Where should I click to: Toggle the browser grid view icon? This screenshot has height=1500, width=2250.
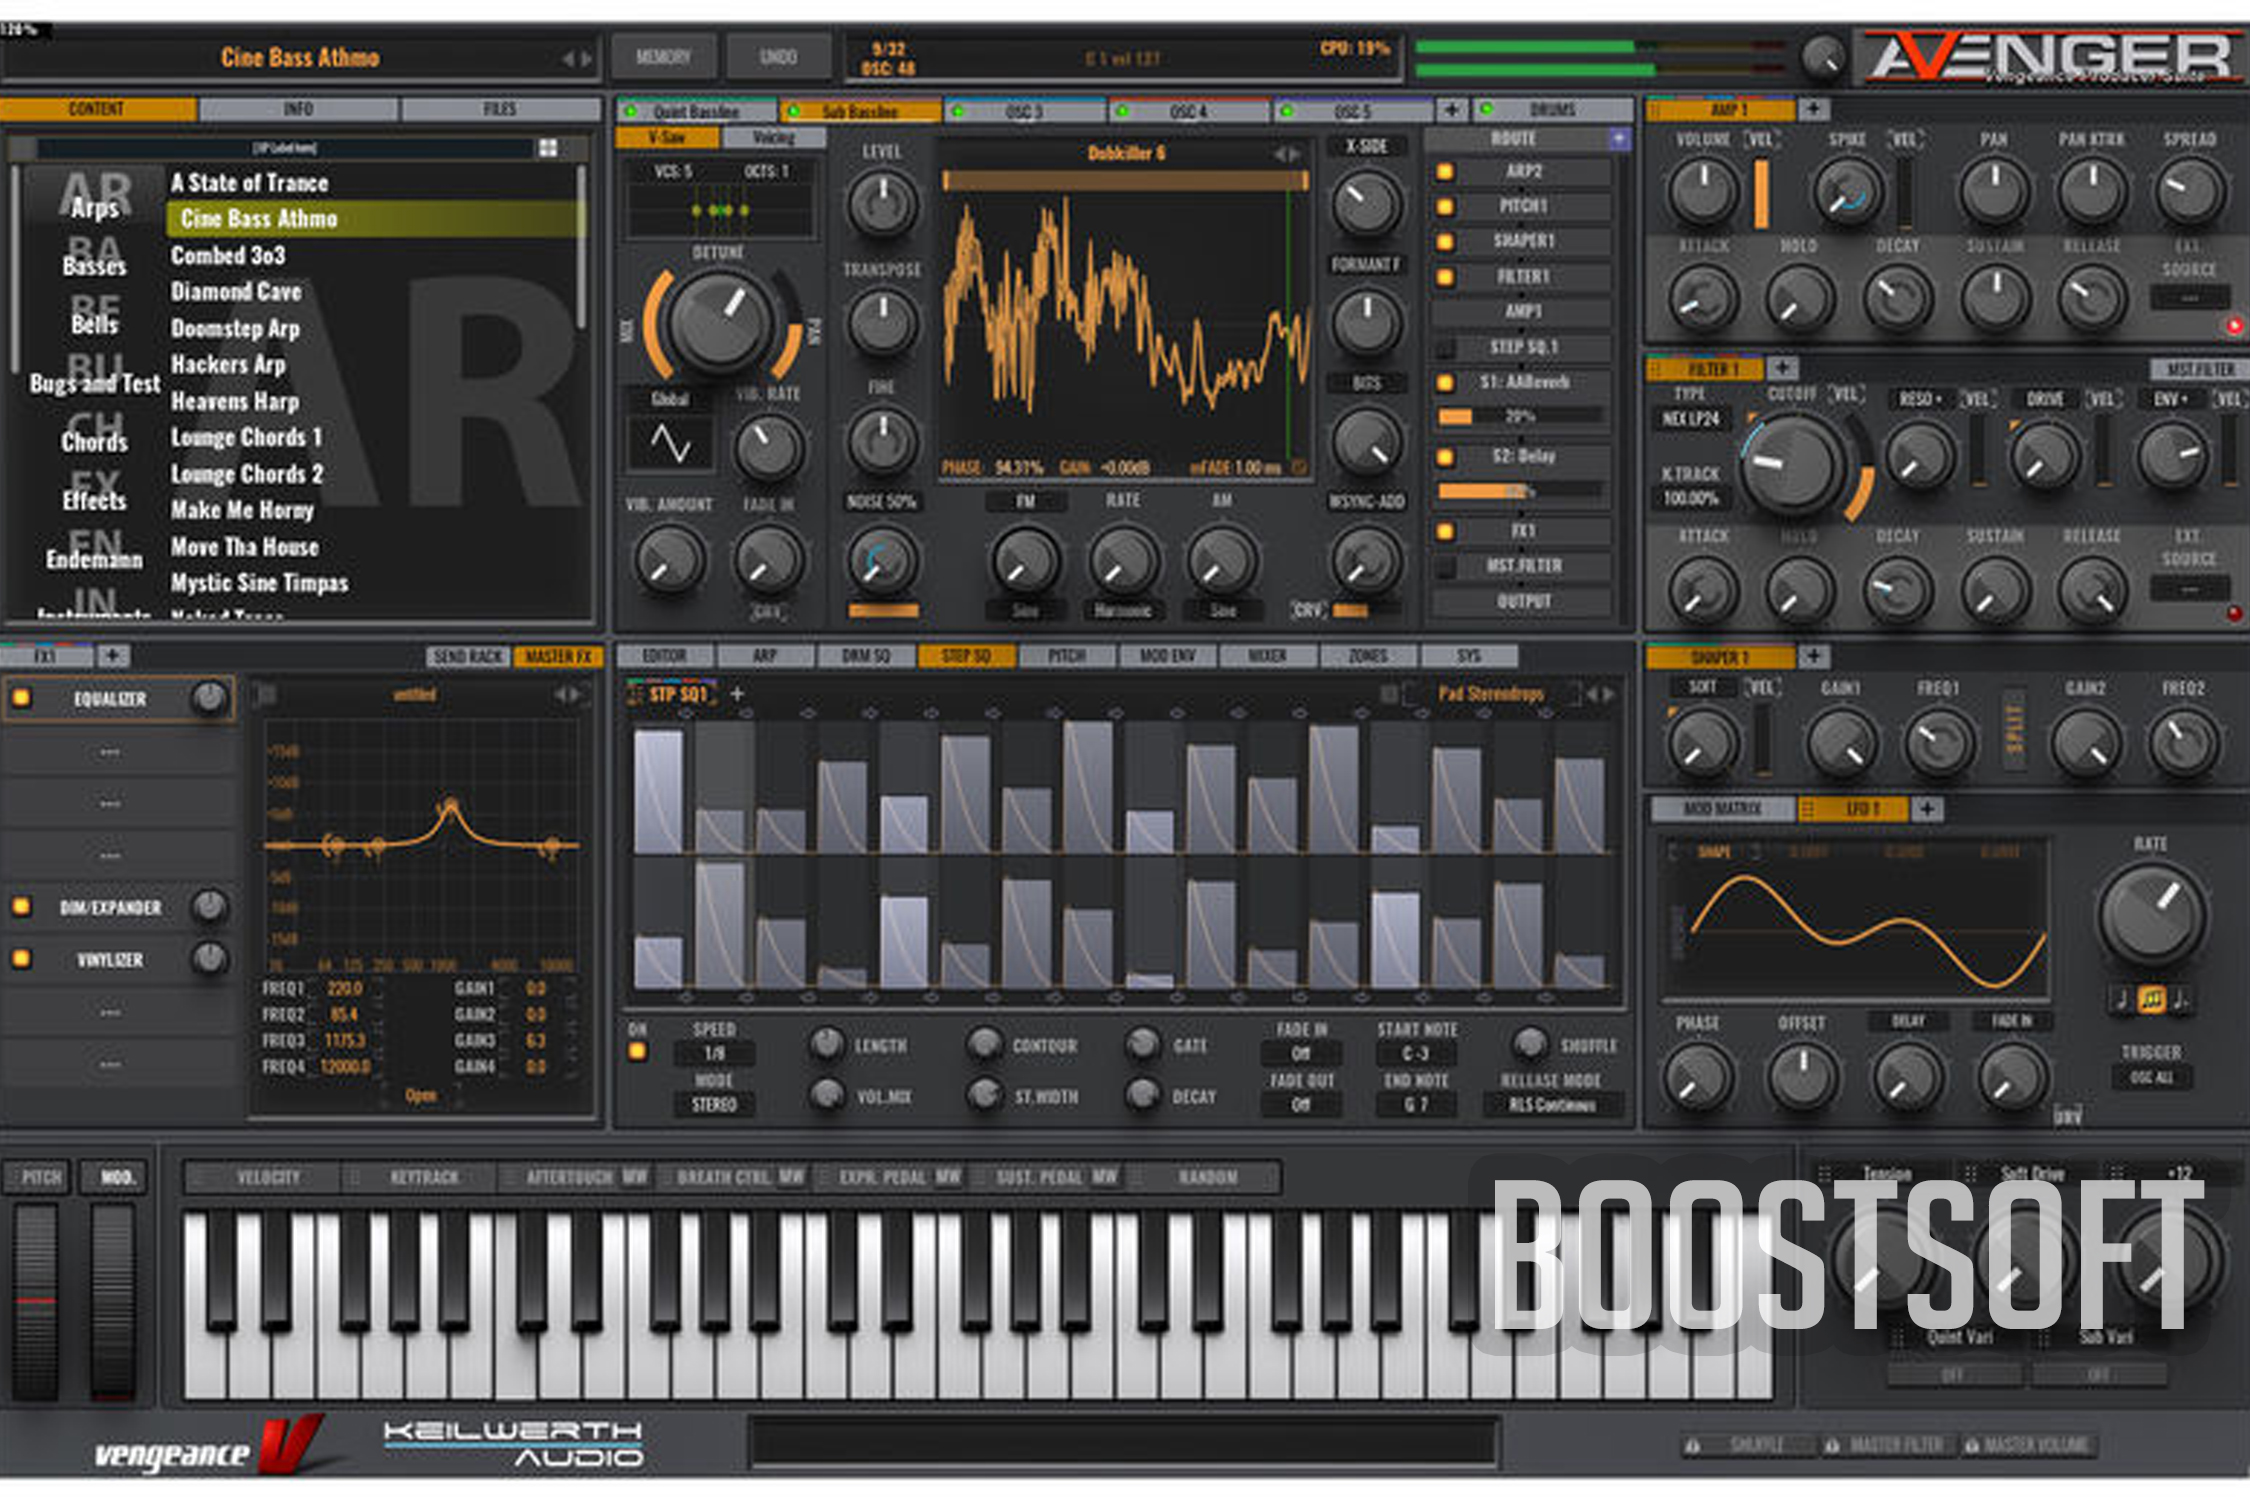click(x=548, y=148)
